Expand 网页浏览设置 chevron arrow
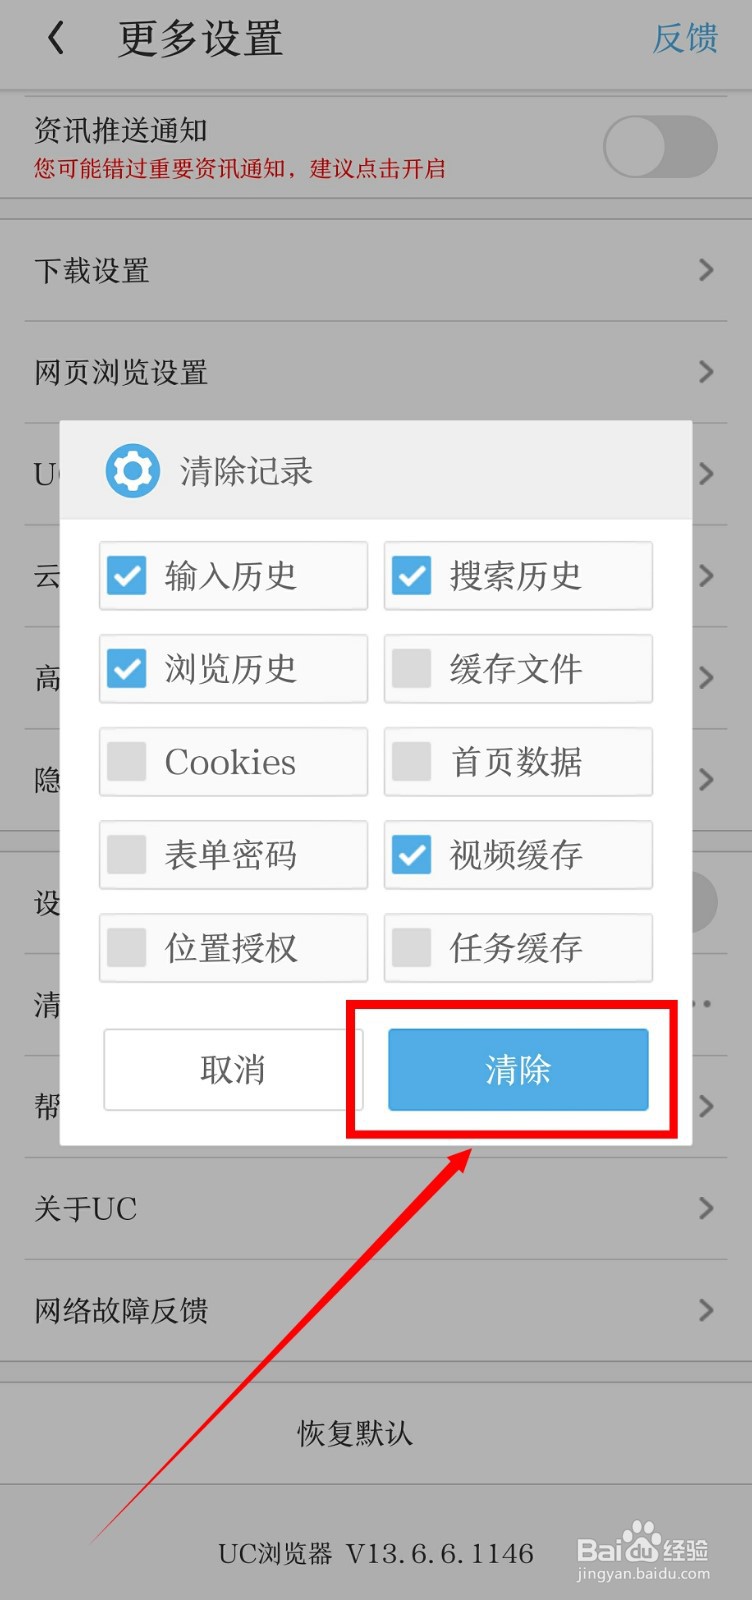 pos(706,372)
